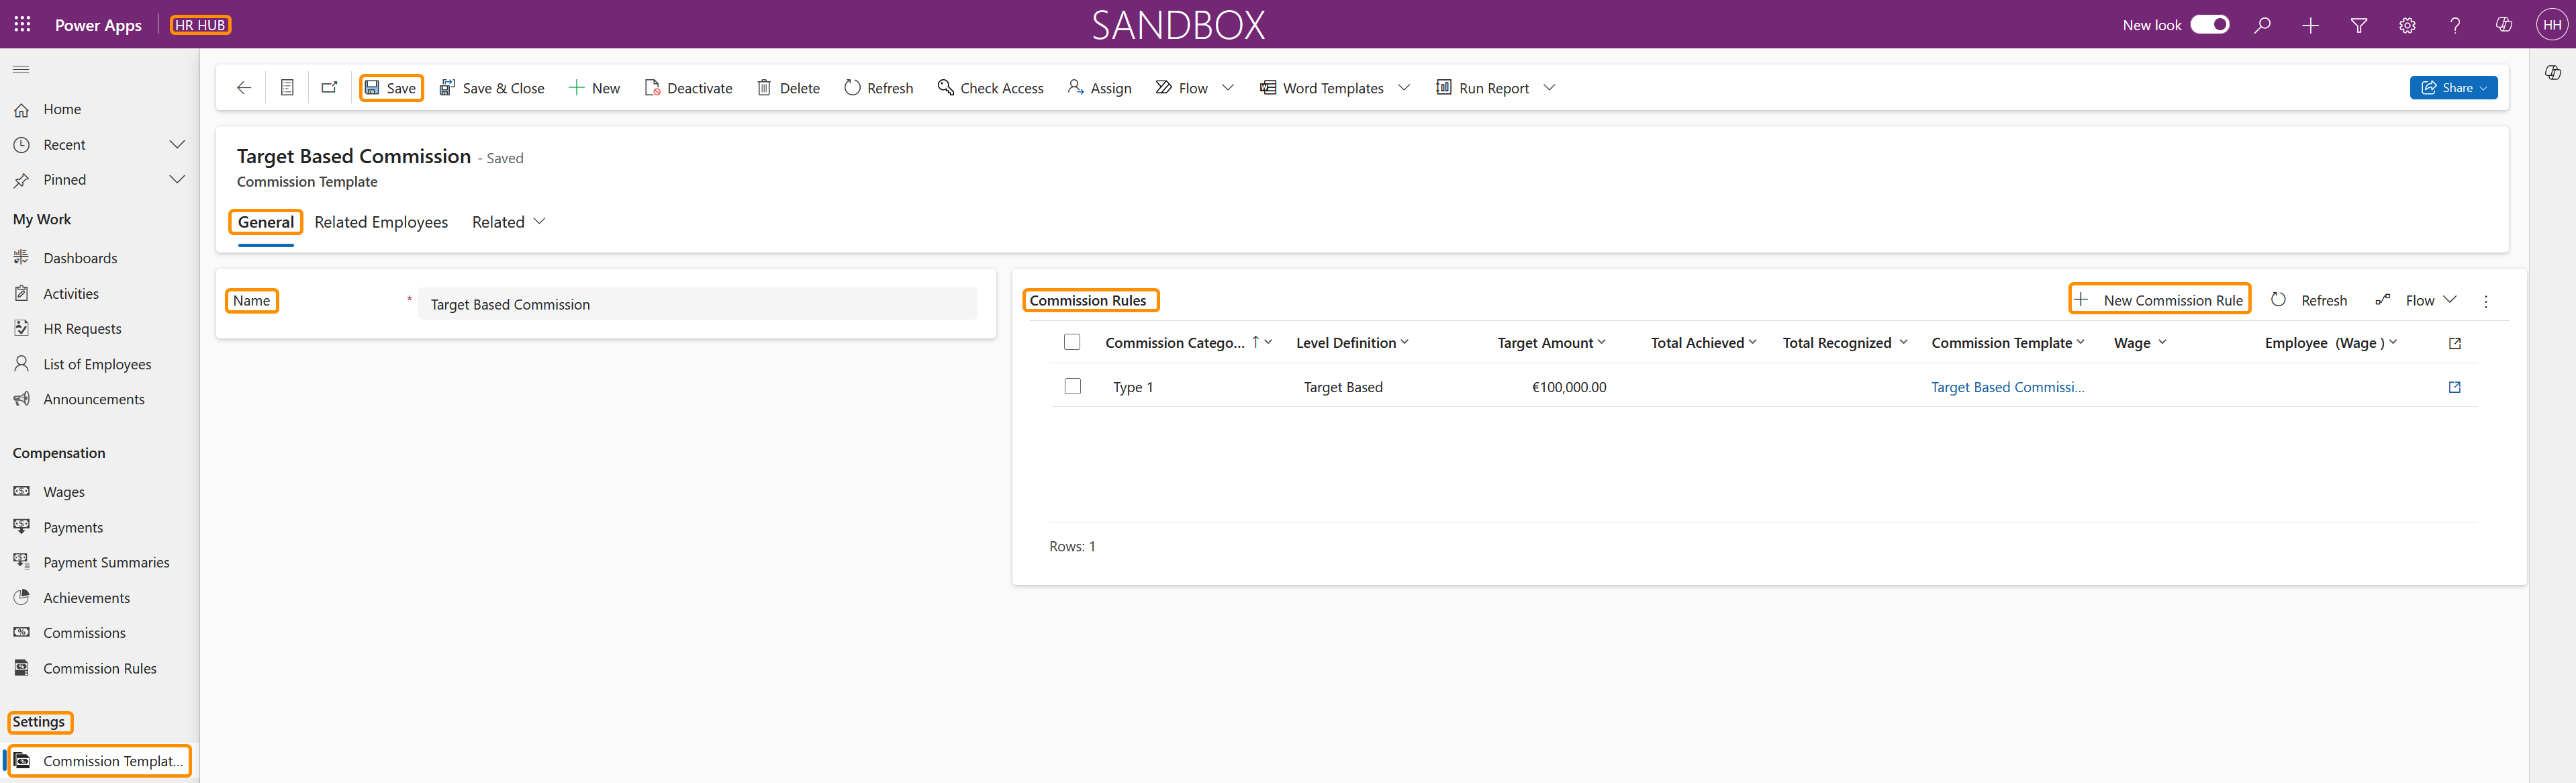
Task: Open the Target Based Commissi... link in the grid
Action: 2006,387
